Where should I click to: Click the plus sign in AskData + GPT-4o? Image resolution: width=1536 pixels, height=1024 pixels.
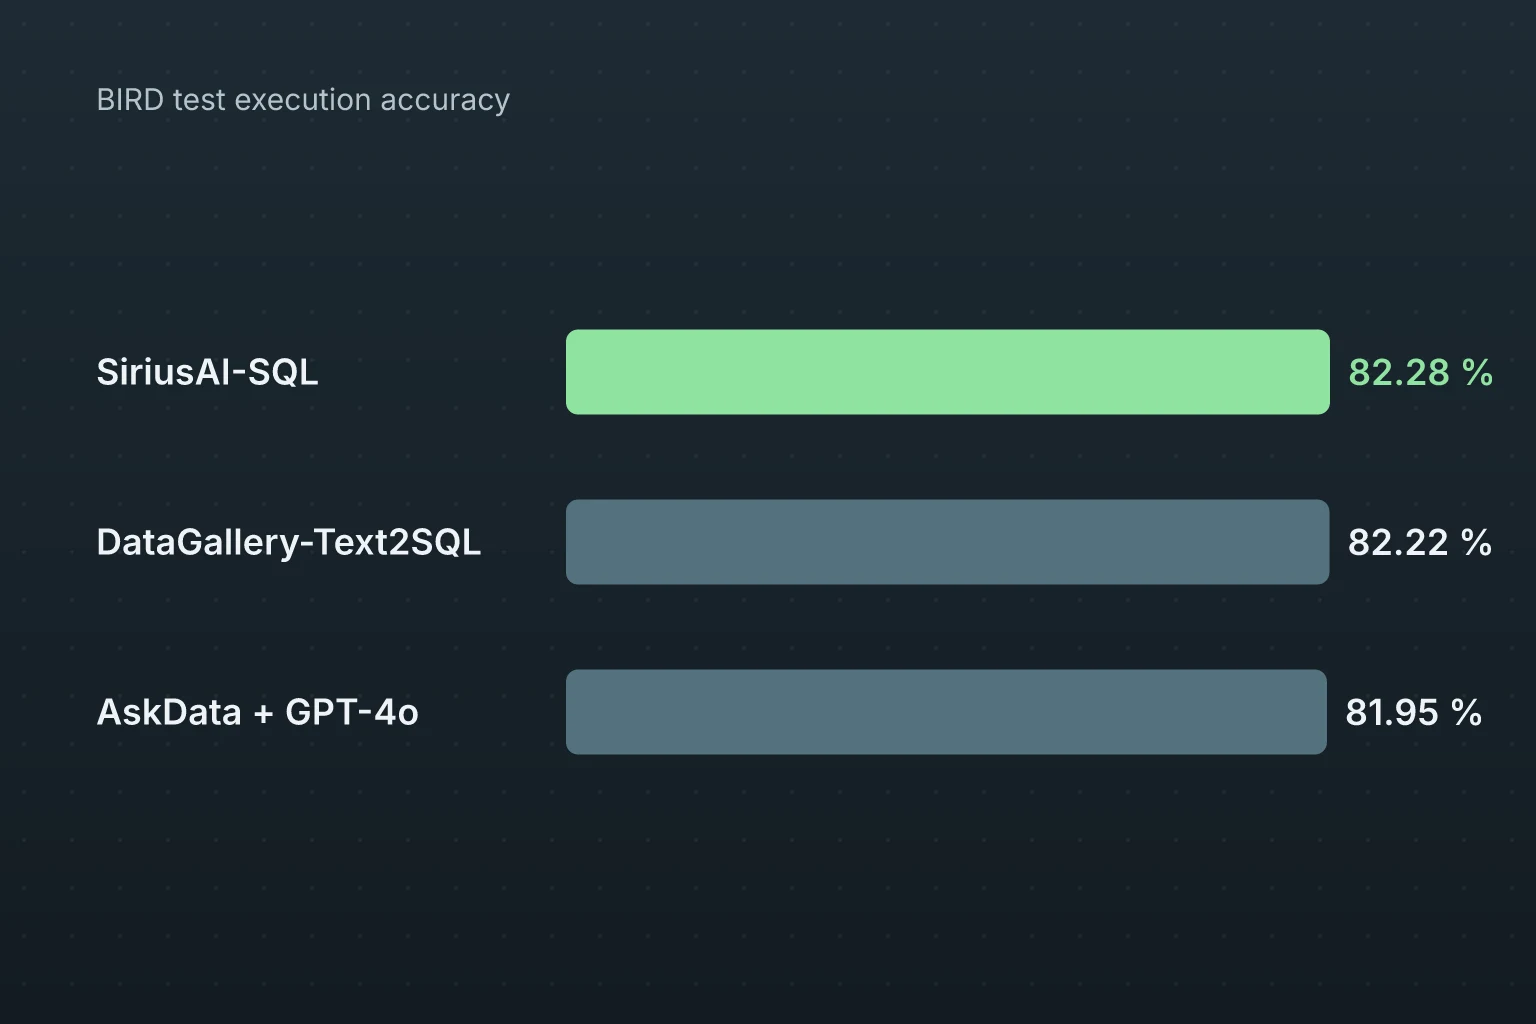(x=263, y=713)
